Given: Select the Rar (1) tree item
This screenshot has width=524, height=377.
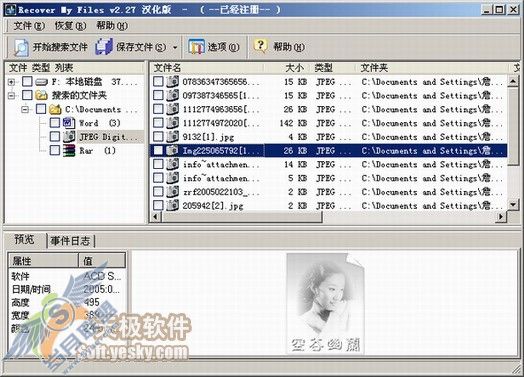Looking at the screenshot, I should pyautogui.click(x=97, y=150).
